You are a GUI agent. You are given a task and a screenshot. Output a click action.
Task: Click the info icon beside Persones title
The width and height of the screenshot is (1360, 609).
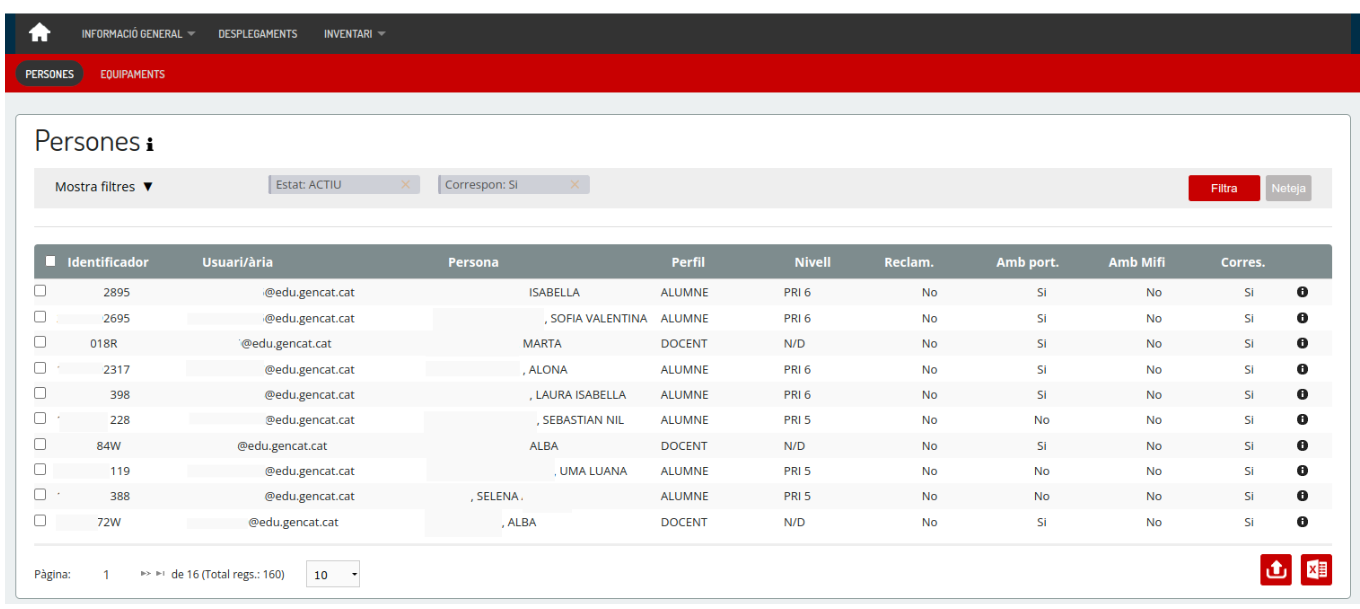point(150,145)
